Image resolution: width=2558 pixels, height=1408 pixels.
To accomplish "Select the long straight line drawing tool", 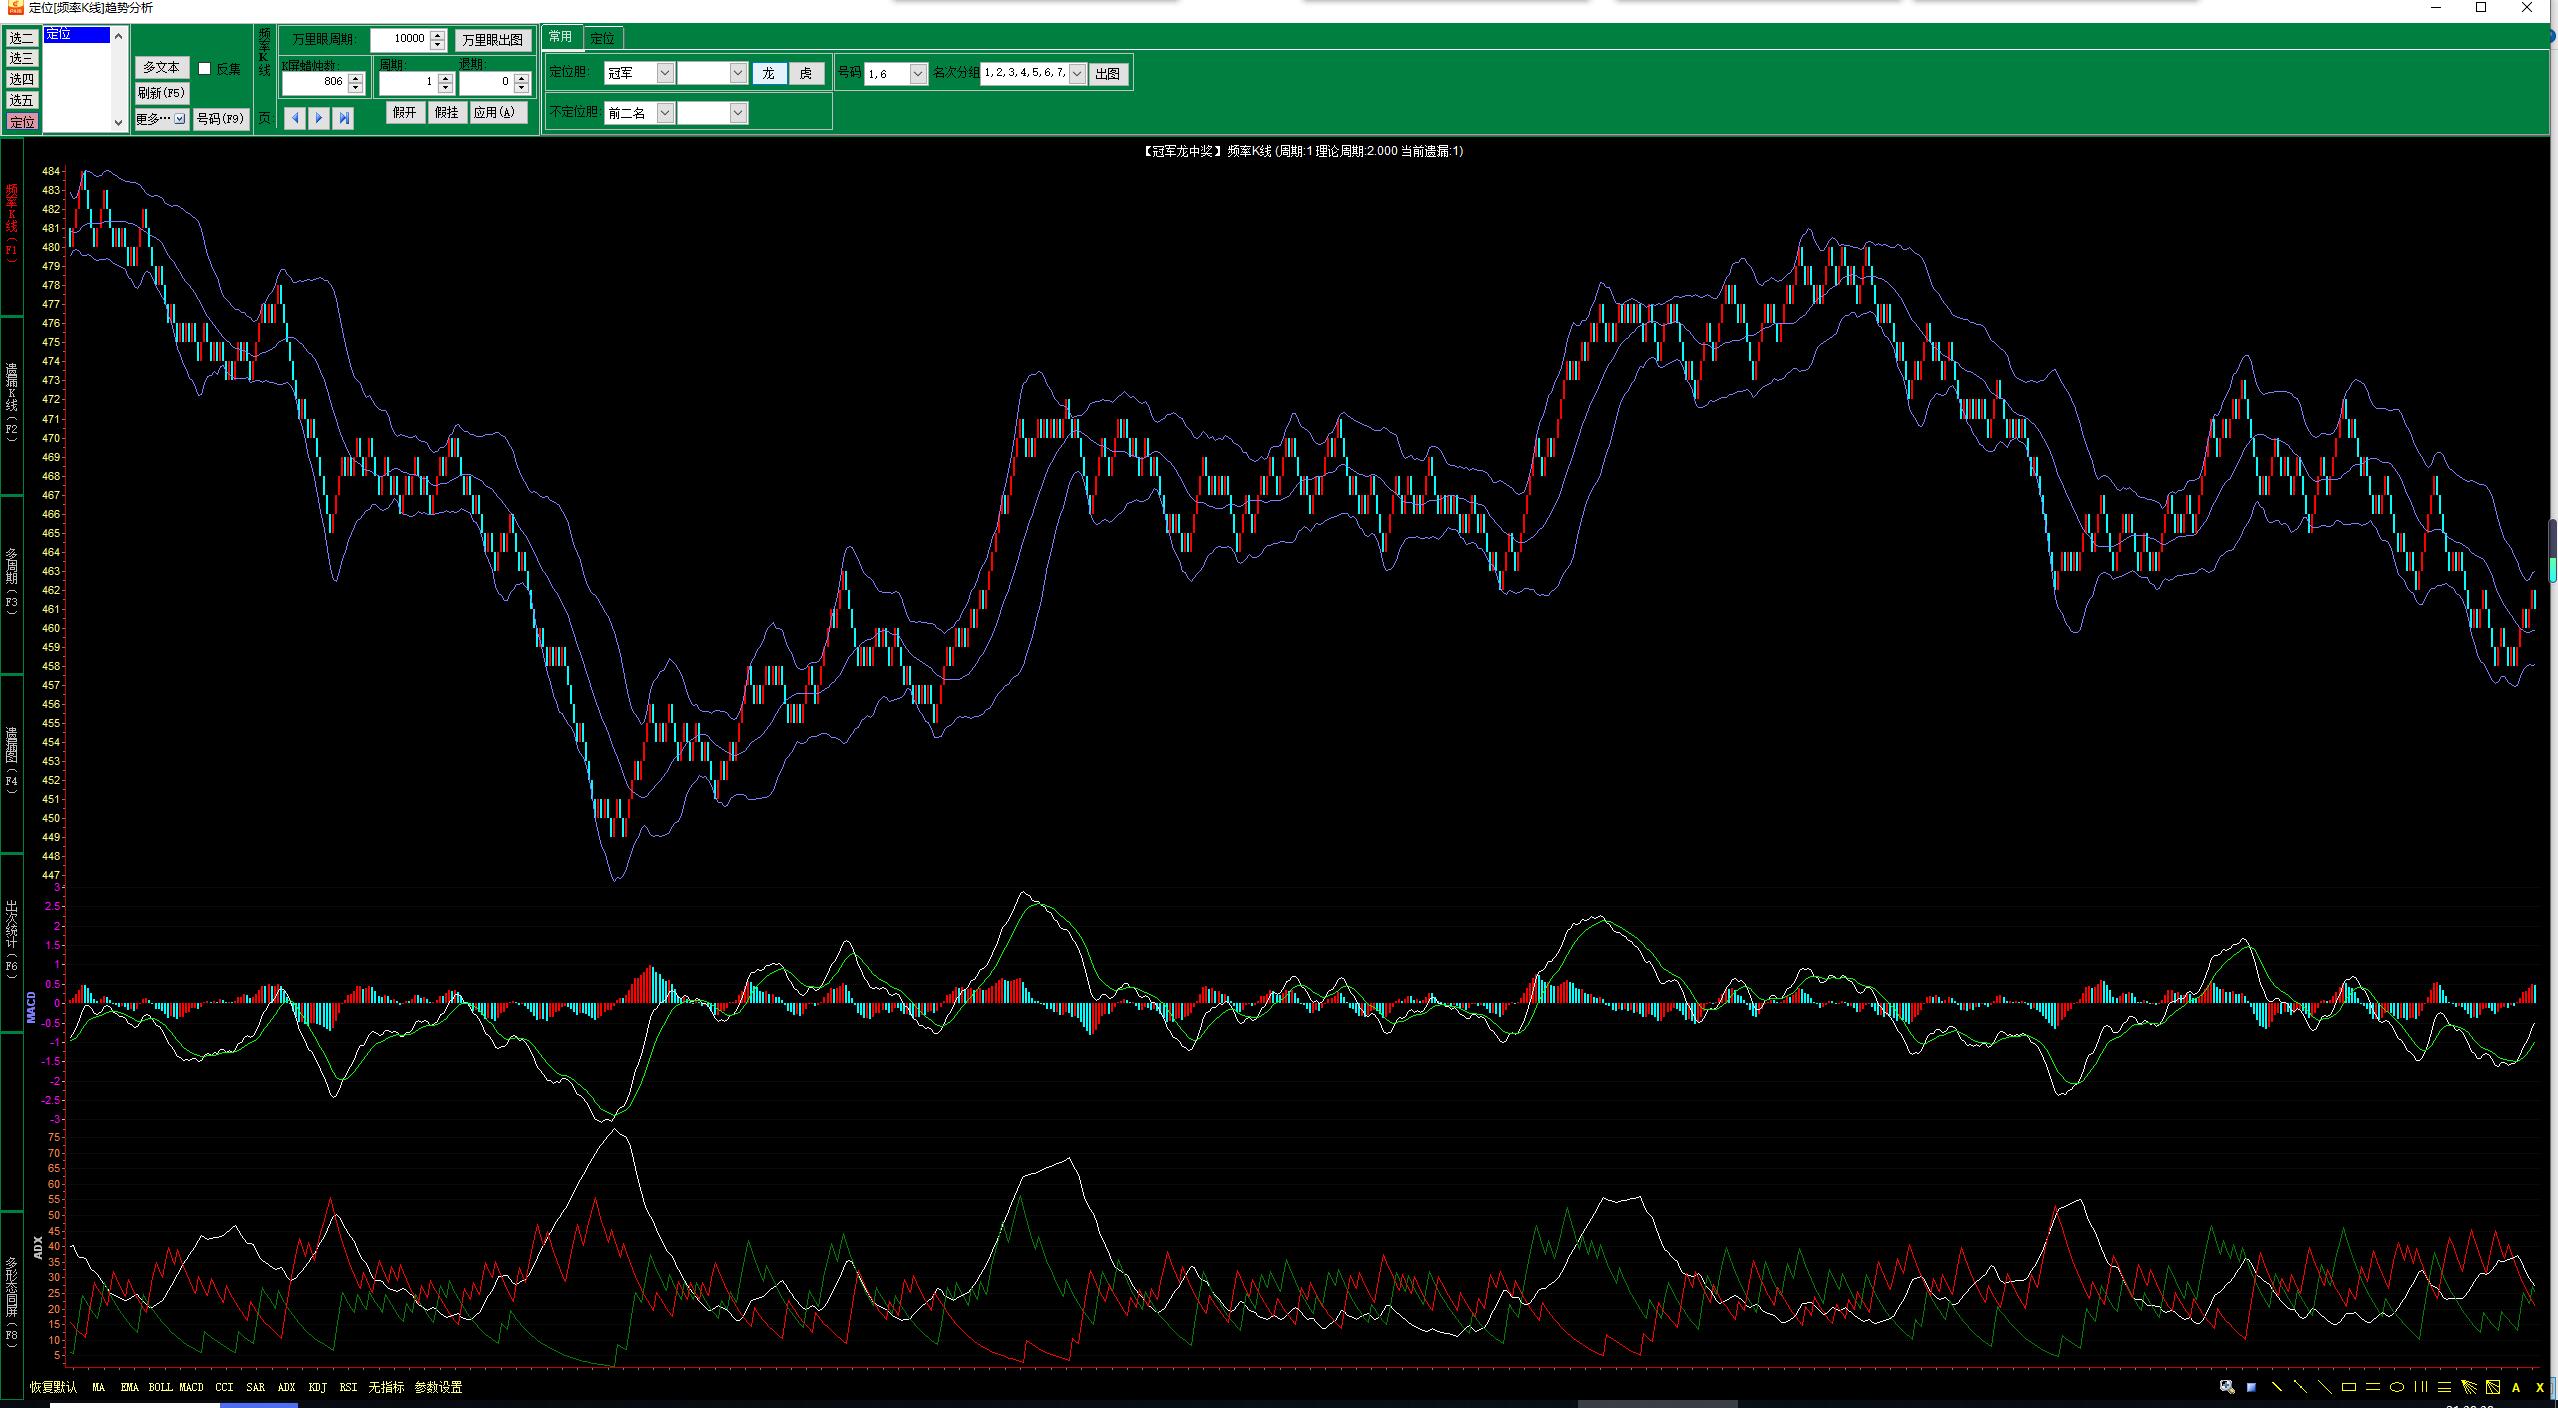I will click(2325, 1387).
